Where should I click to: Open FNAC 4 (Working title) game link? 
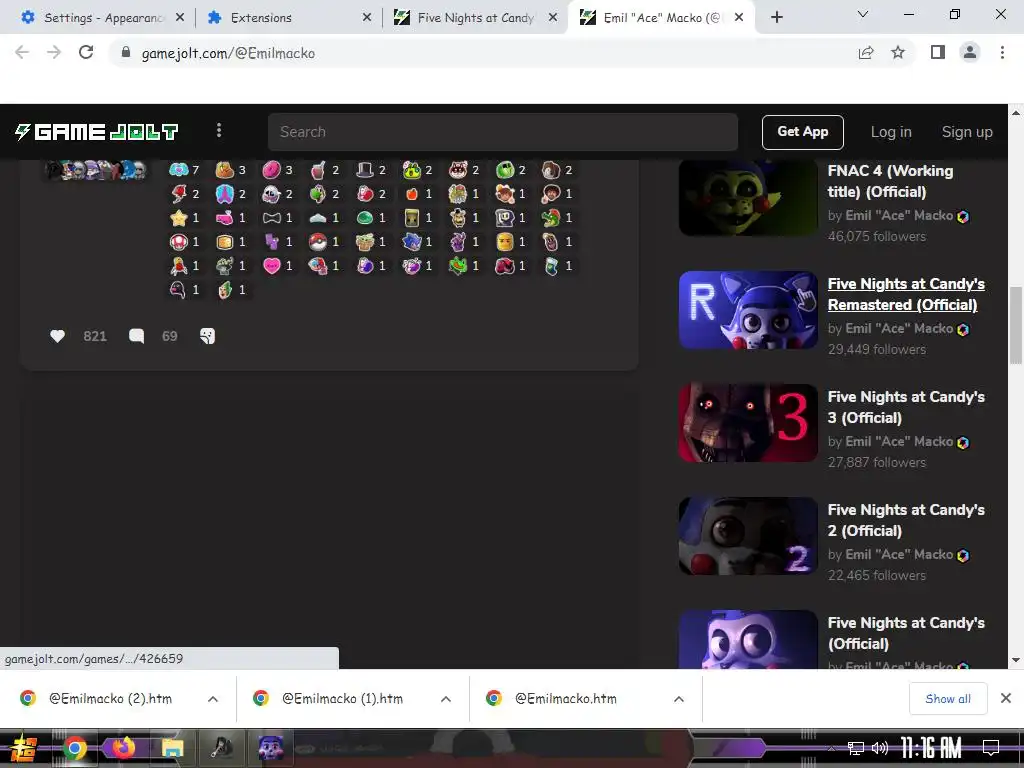890,181
